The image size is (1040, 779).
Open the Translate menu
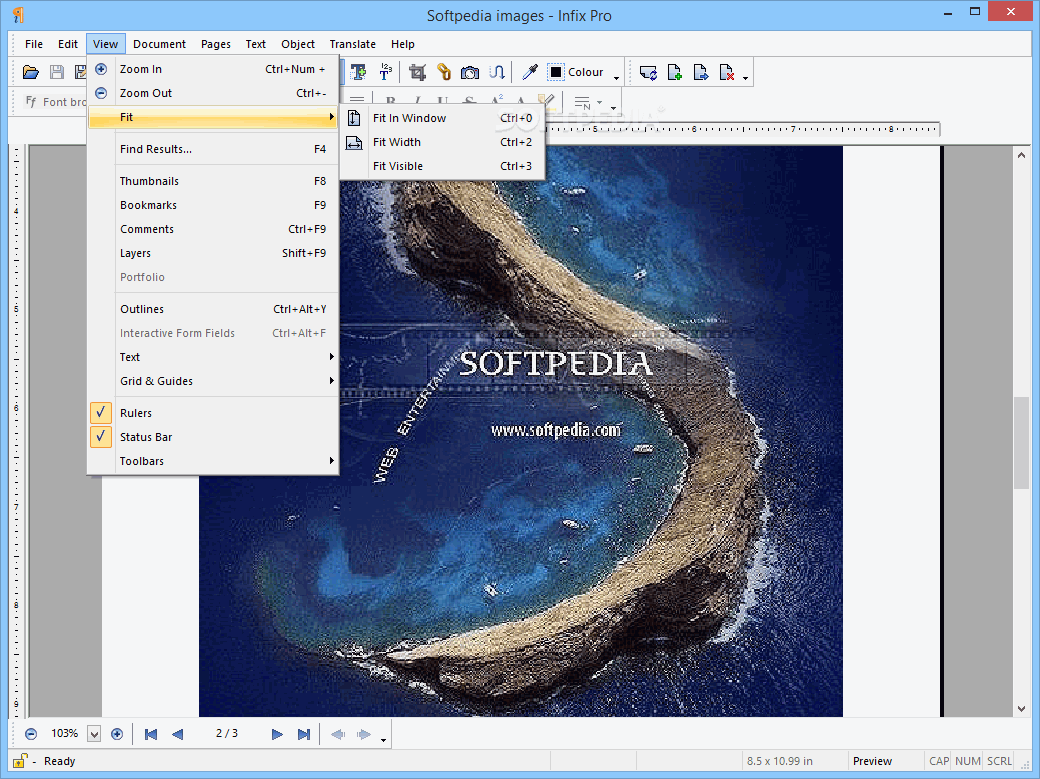[353, 44]
